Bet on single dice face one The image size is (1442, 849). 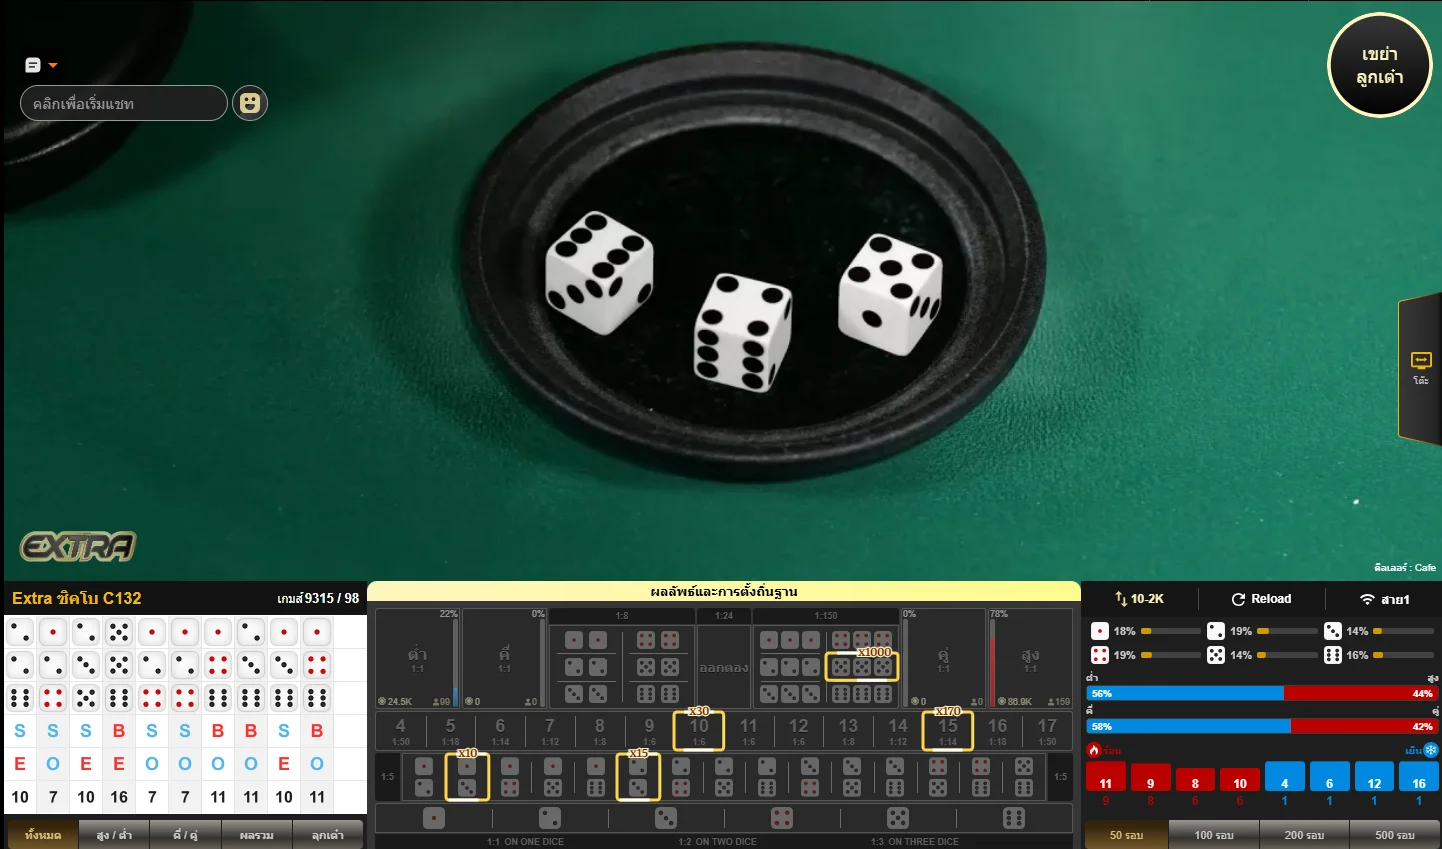click(x=433, y=818)
